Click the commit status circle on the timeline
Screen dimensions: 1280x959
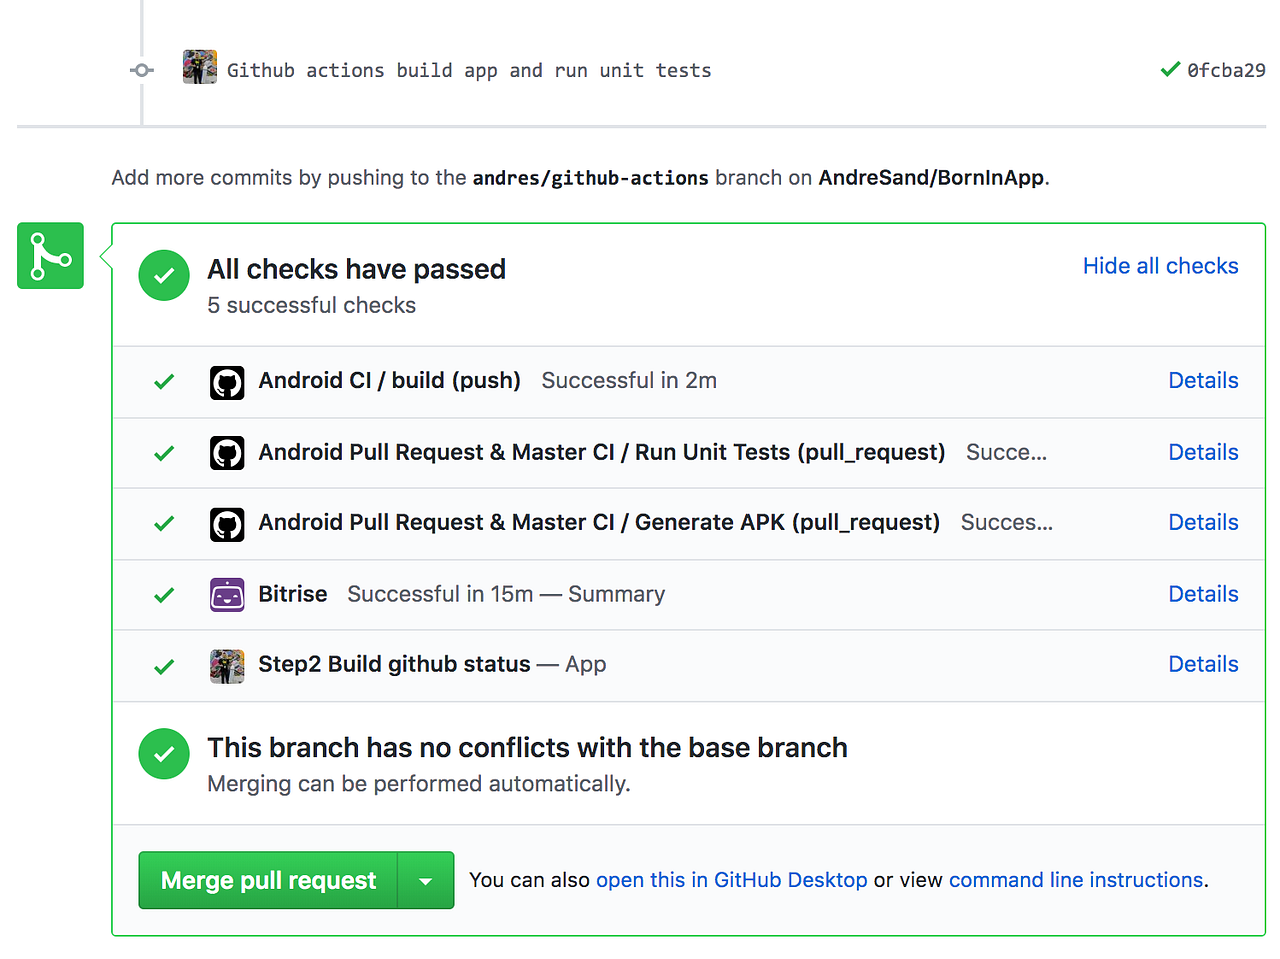pyautogui.click(x=141, y=70)
